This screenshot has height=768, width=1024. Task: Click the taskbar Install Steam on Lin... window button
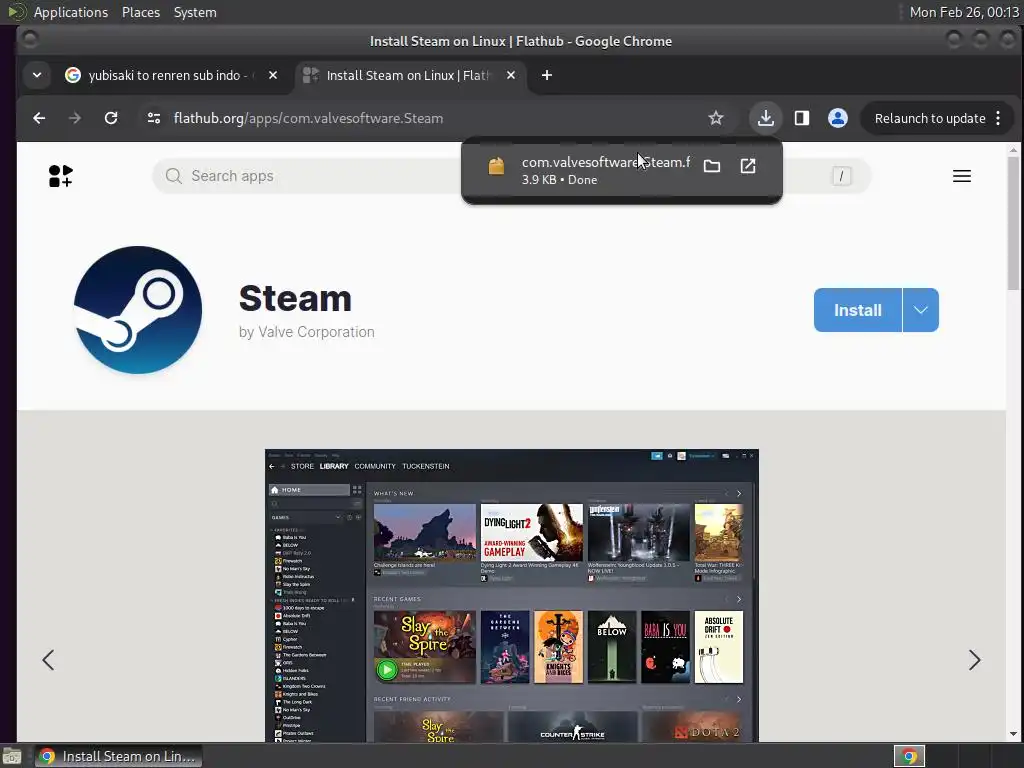(118, 756)
